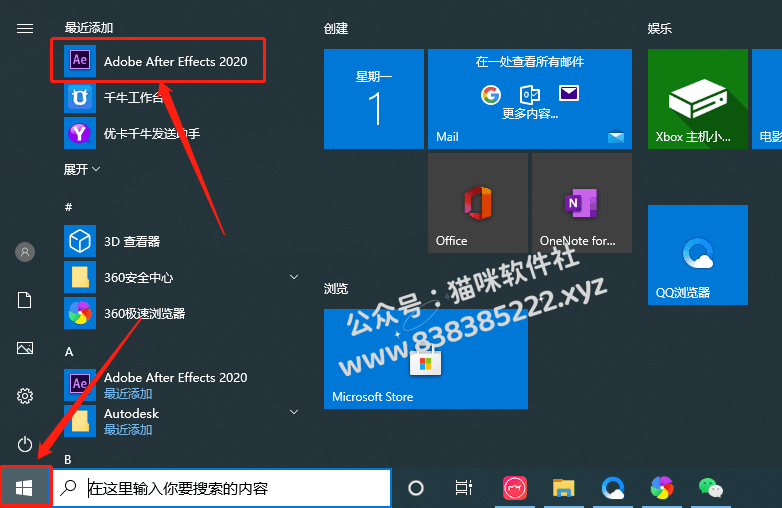The height and width of the screenshot is (508, 782).
Task: Open the user account icon
Action: (25, 252)
